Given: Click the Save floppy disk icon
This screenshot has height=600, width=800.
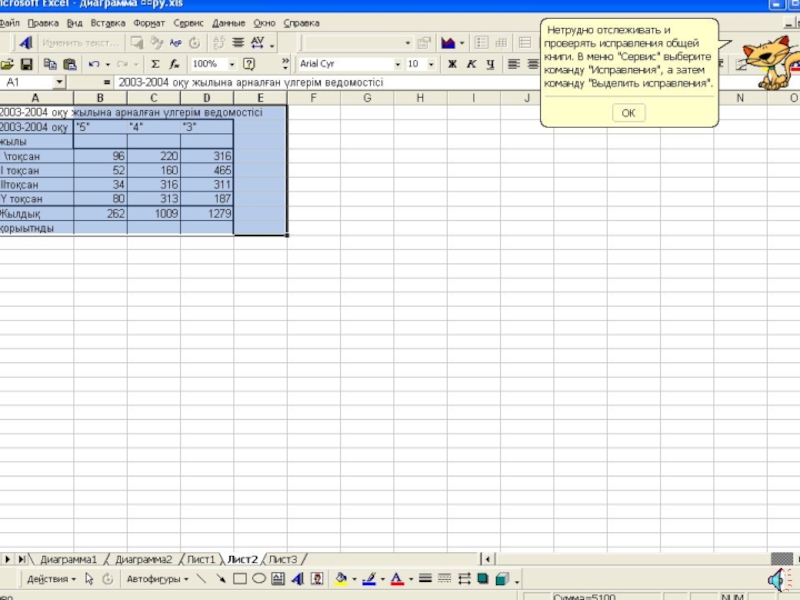Looking at the screenshot, I should [x=27, y=64].
